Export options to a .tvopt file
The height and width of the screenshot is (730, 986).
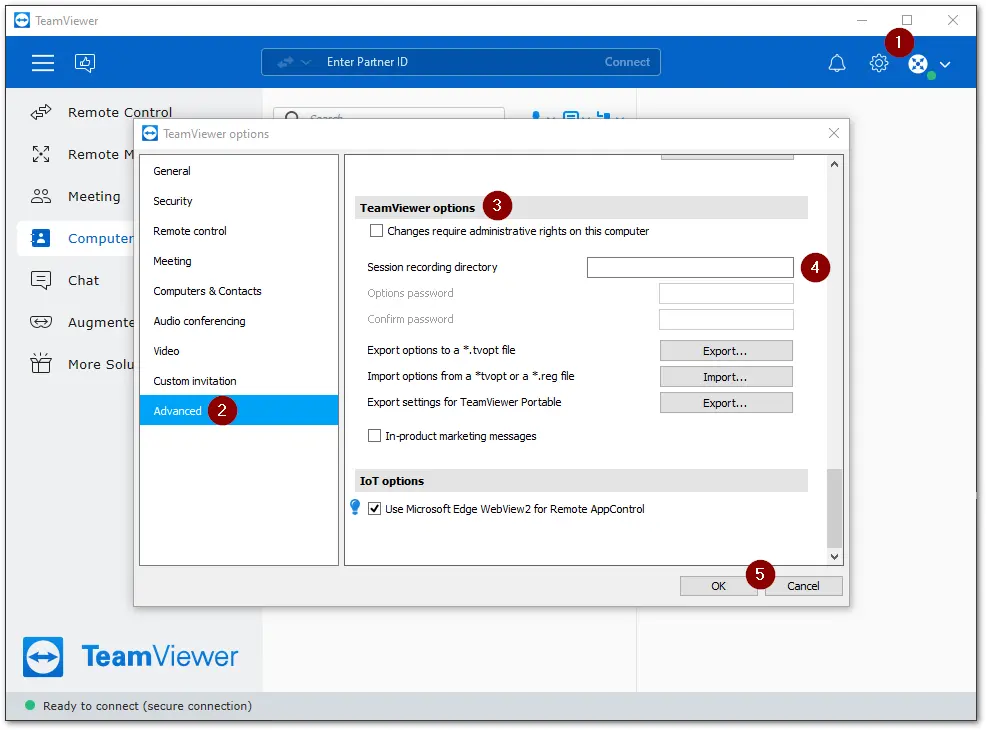click(x=726, y=351)
